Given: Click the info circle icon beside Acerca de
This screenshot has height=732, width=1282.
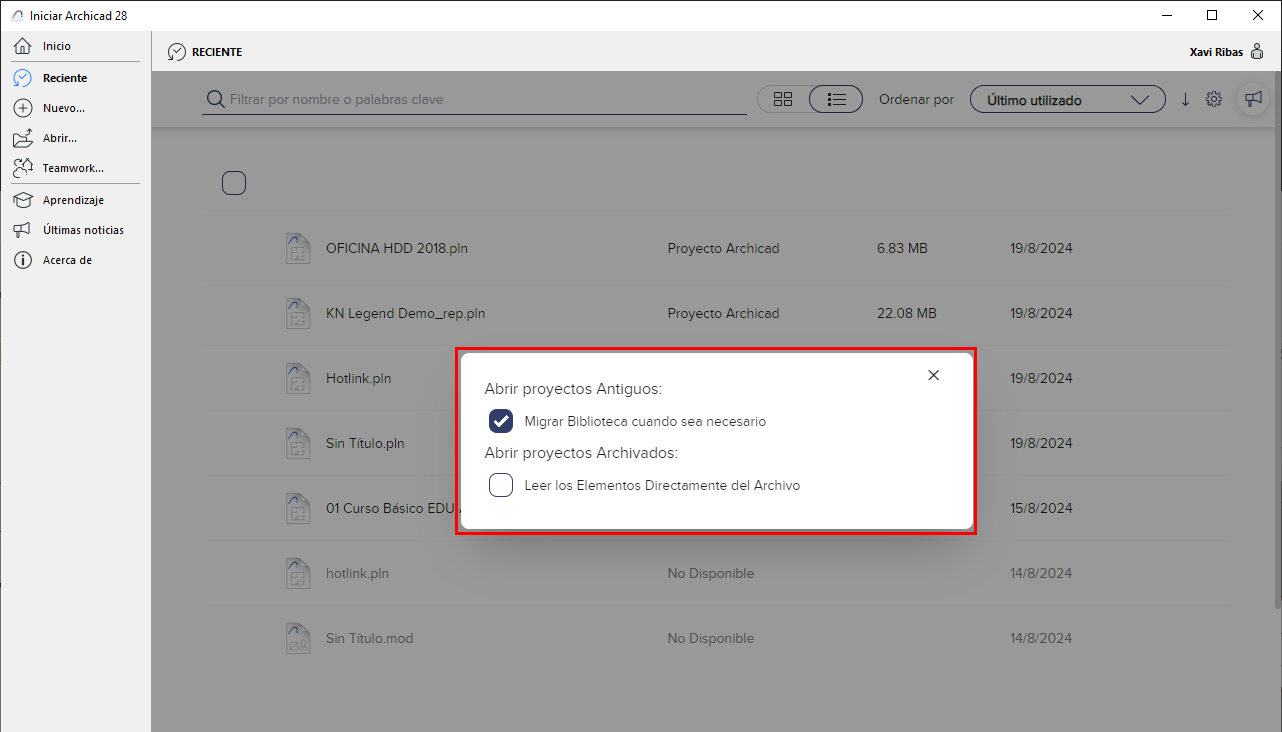Looking at the screenshot, I should pyautogui.click(x=23, y=260).
